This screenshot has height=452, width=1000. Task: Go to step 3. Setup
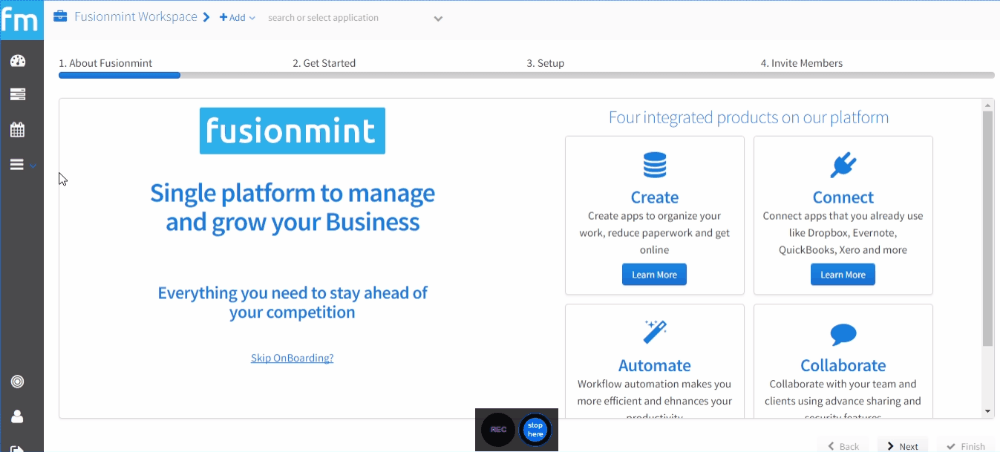[x=545, y=63]
